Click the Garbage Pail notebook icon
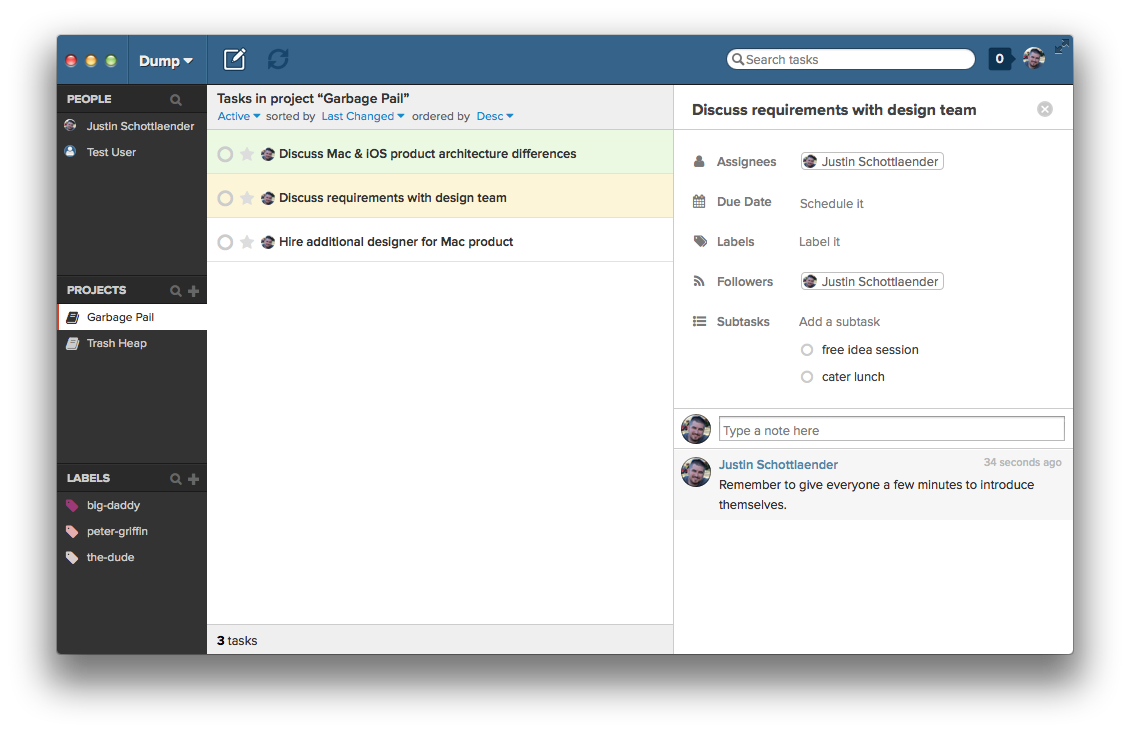1130x733 pixels. click(x=73, y=317)
